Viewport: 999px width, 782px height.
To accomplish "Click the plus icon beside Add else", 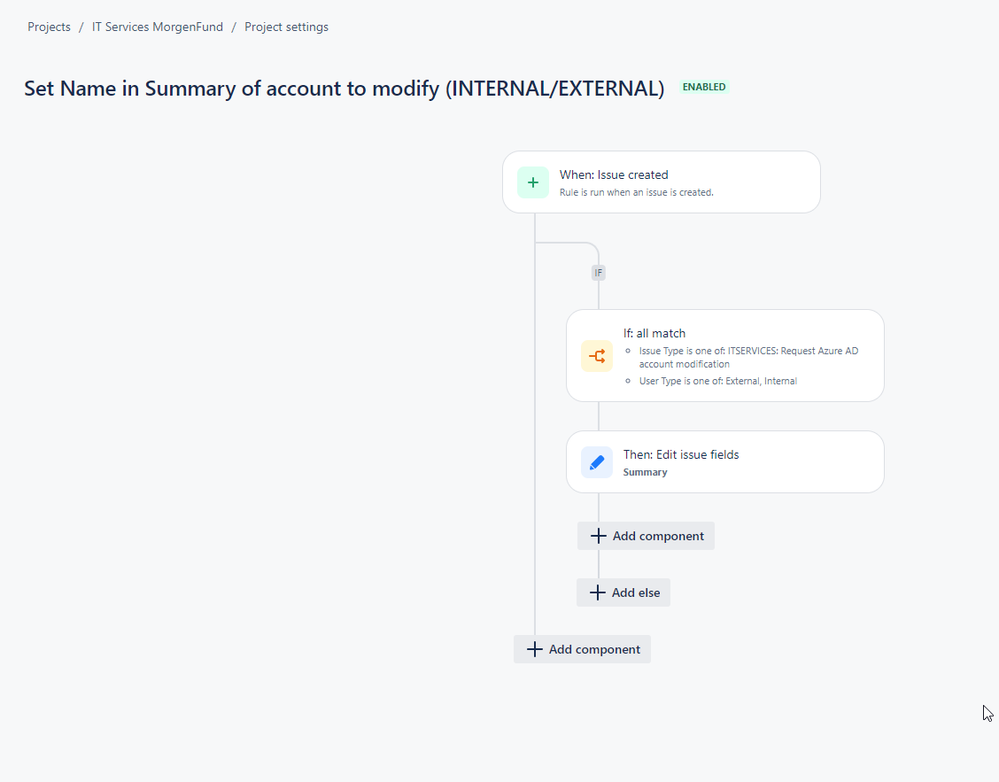I will (597, 593).
